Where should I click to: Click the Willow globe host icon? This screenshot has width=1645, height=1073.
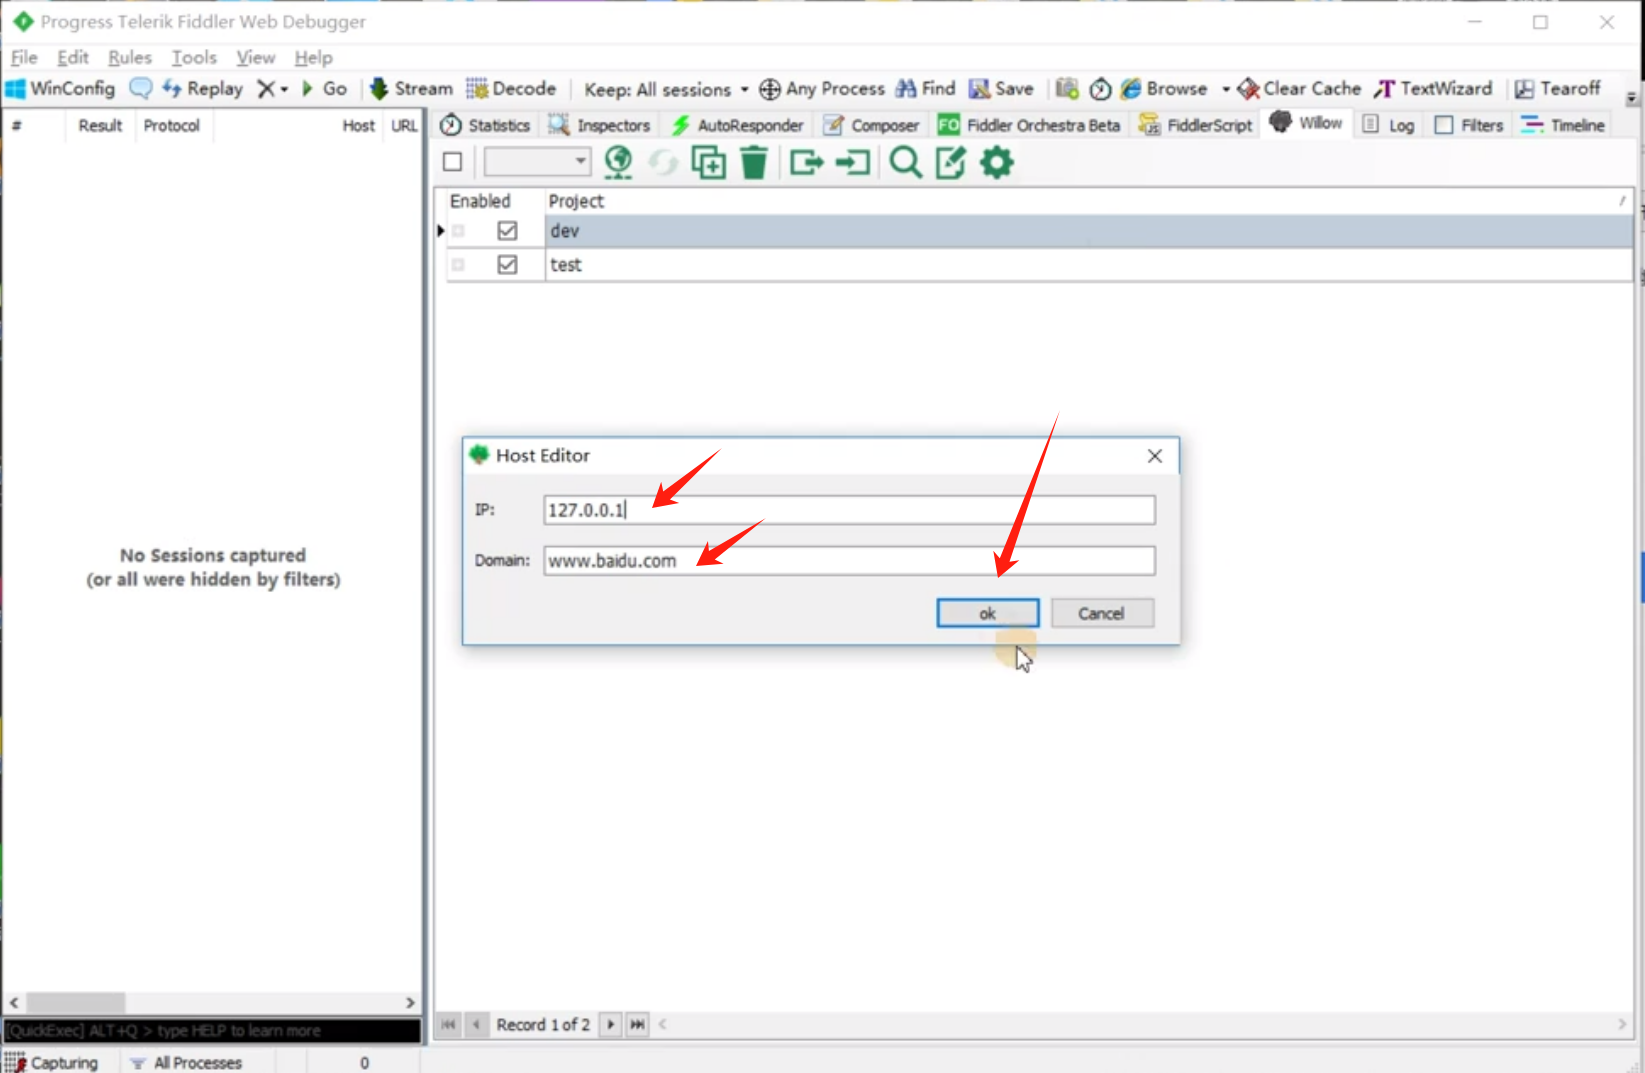click(x=618, y=162)
